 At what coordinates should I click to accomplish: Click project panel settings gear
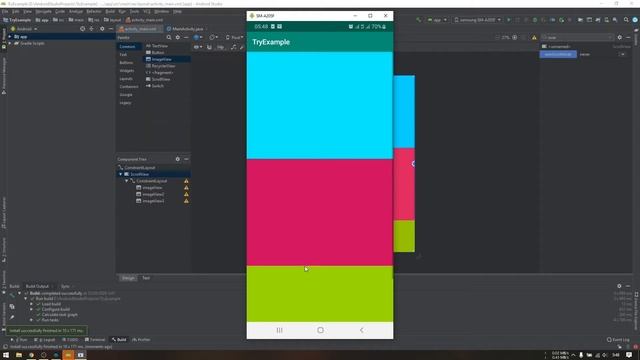coord(102,29)
